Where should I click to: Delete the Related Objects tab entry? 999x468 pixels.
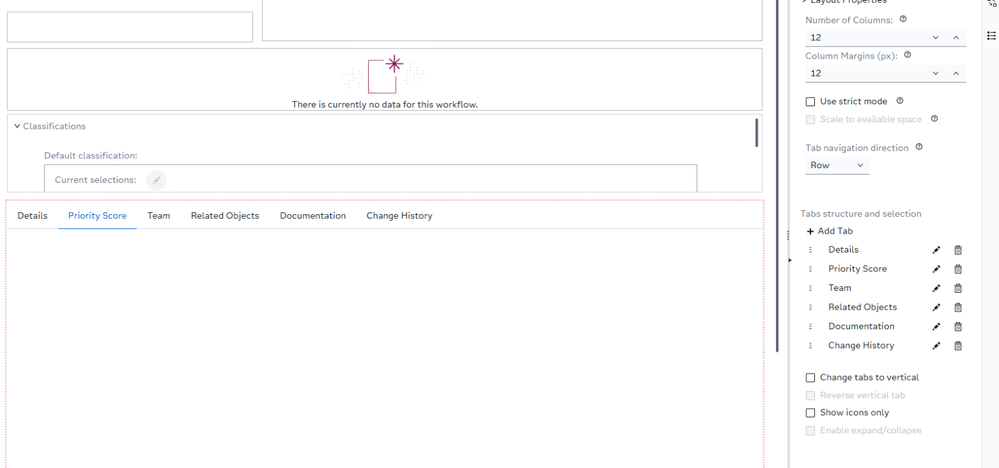(x=958, y=308)
